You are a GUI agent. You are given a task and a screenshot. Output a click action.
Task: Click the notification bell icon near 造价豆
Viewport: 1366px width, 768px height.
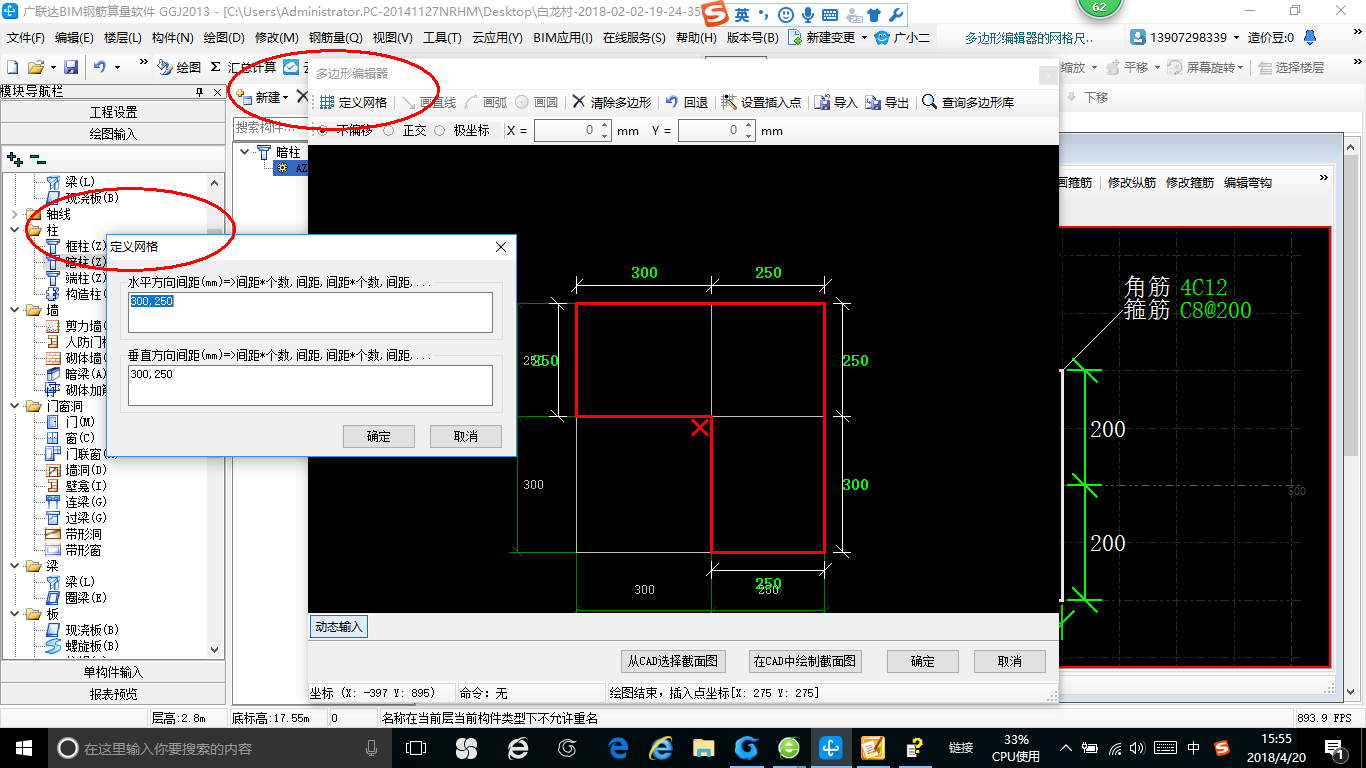[x=1310, y=37]
